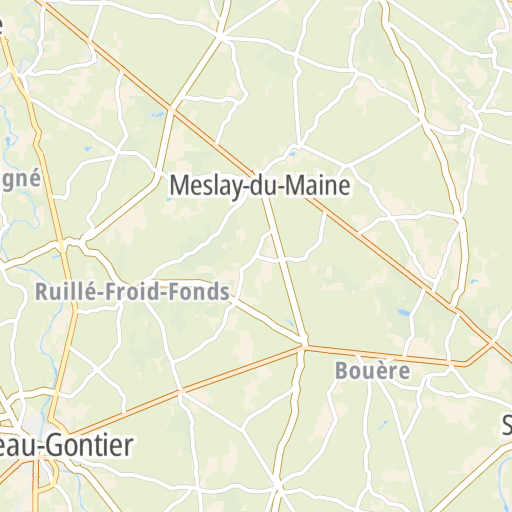Click the small pond just left of Meslay-du-Maine label
Viewport: 512px width, 512px height.
pos(170,200)
